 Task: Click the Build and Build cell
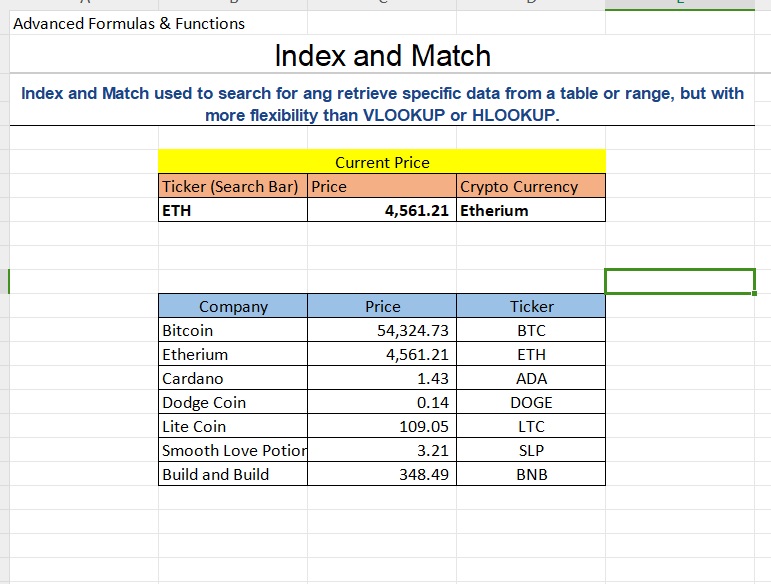pyautogui.click(x=232, y=474)
